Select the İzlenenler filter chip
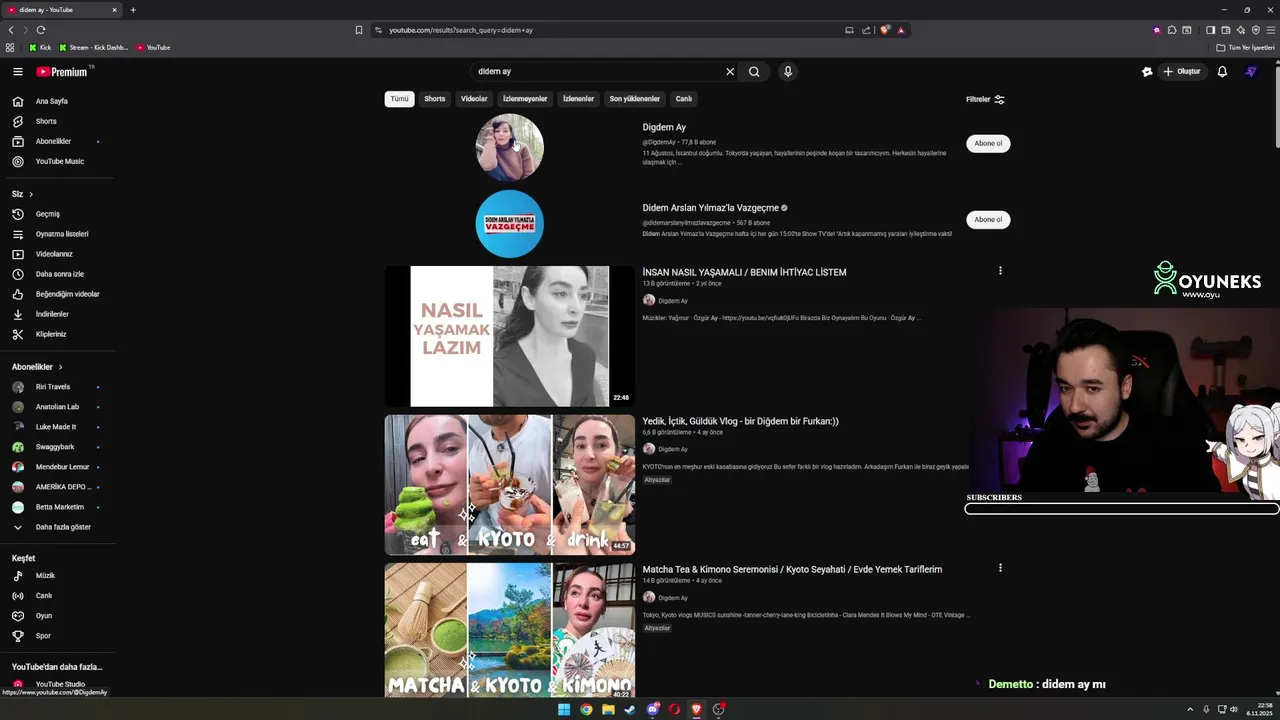The width and height of the screenshot is (1280, 720). click(x=578, y=99)
